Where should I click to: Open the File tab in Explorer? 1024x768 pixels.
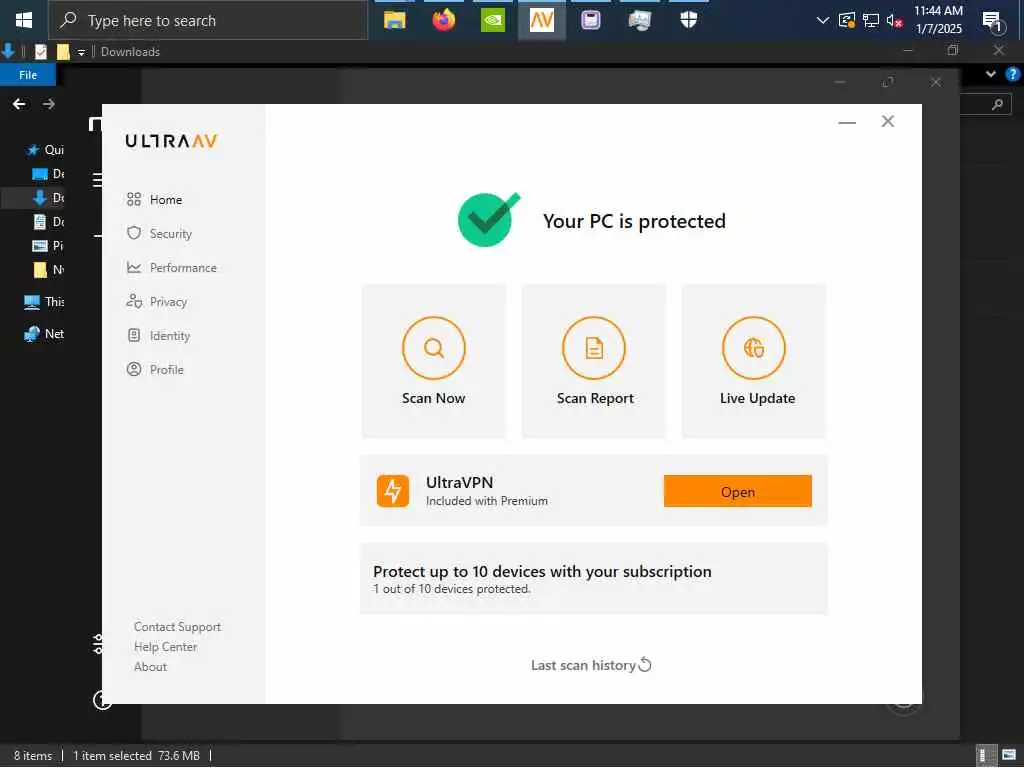[x=28, y=74]
